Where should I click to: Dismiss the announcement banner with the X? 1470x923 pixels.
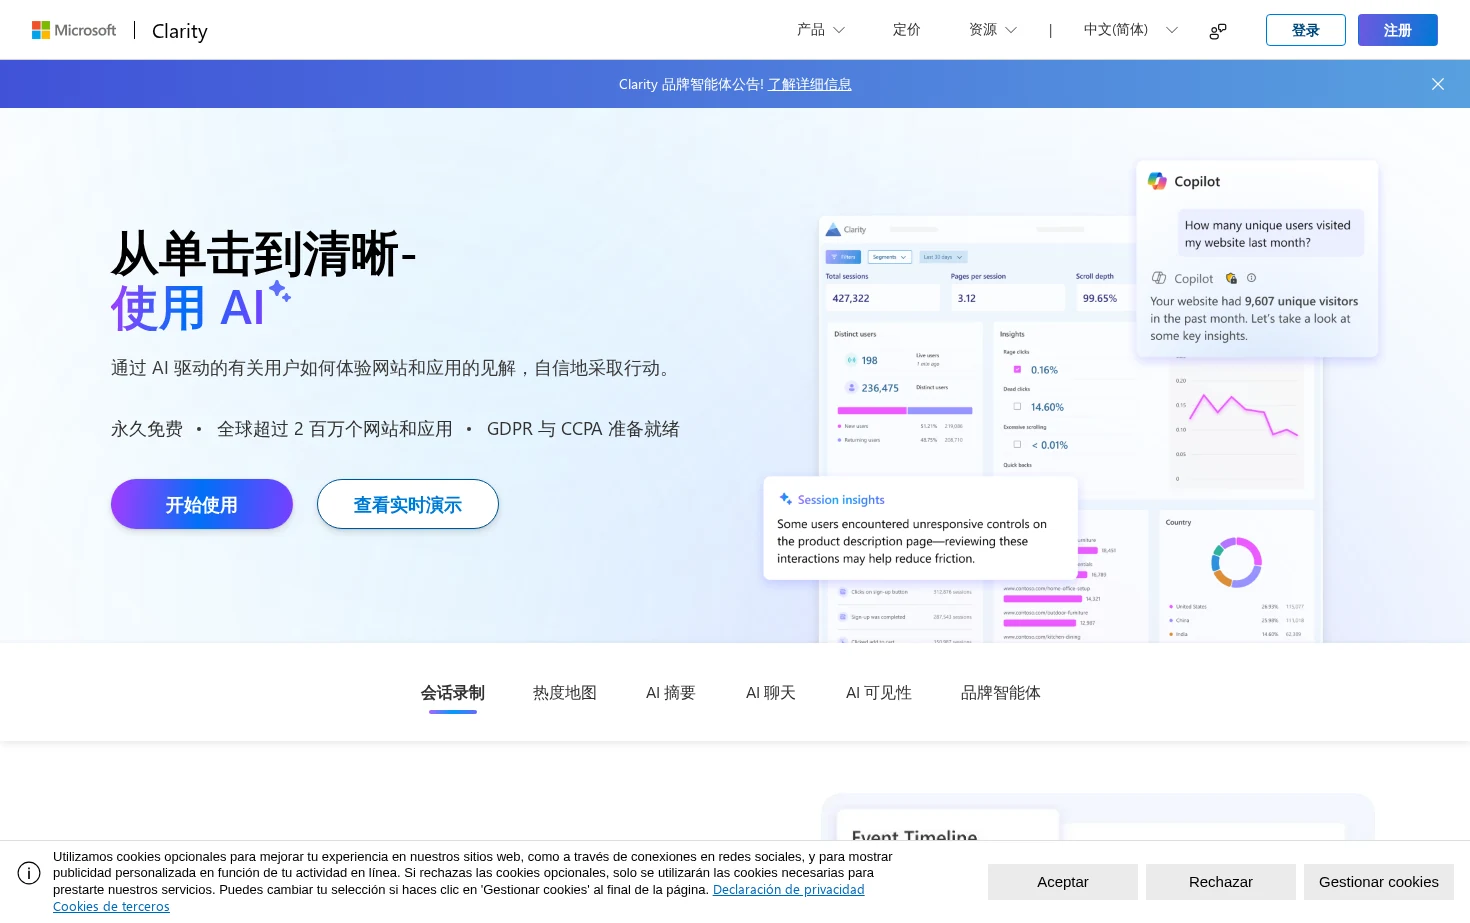[1438, 84]
